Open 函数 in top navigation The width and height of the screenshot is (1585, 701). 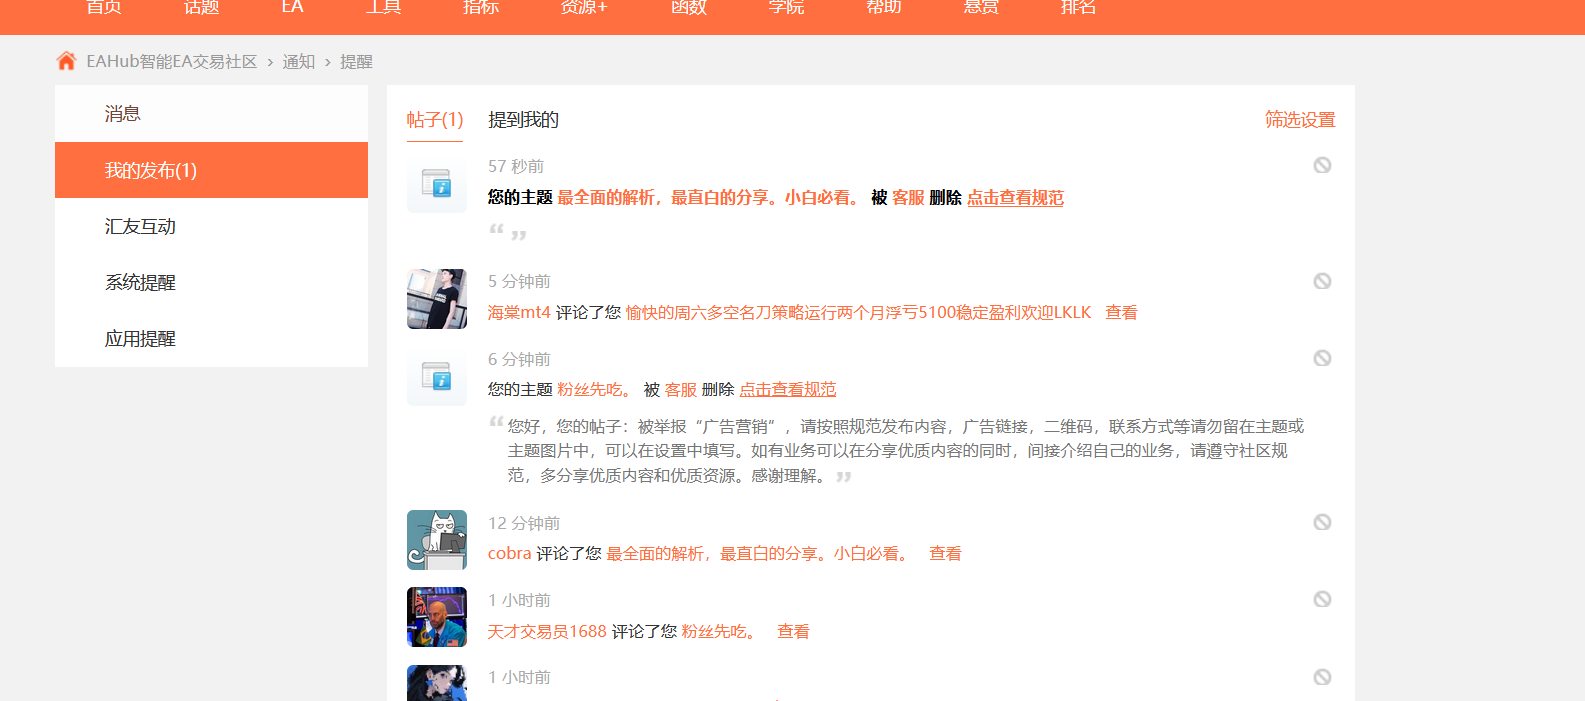689,8
